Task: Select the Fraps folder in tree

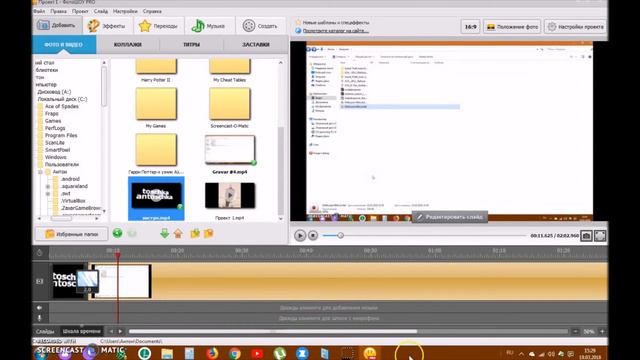Action: (52, 113)
